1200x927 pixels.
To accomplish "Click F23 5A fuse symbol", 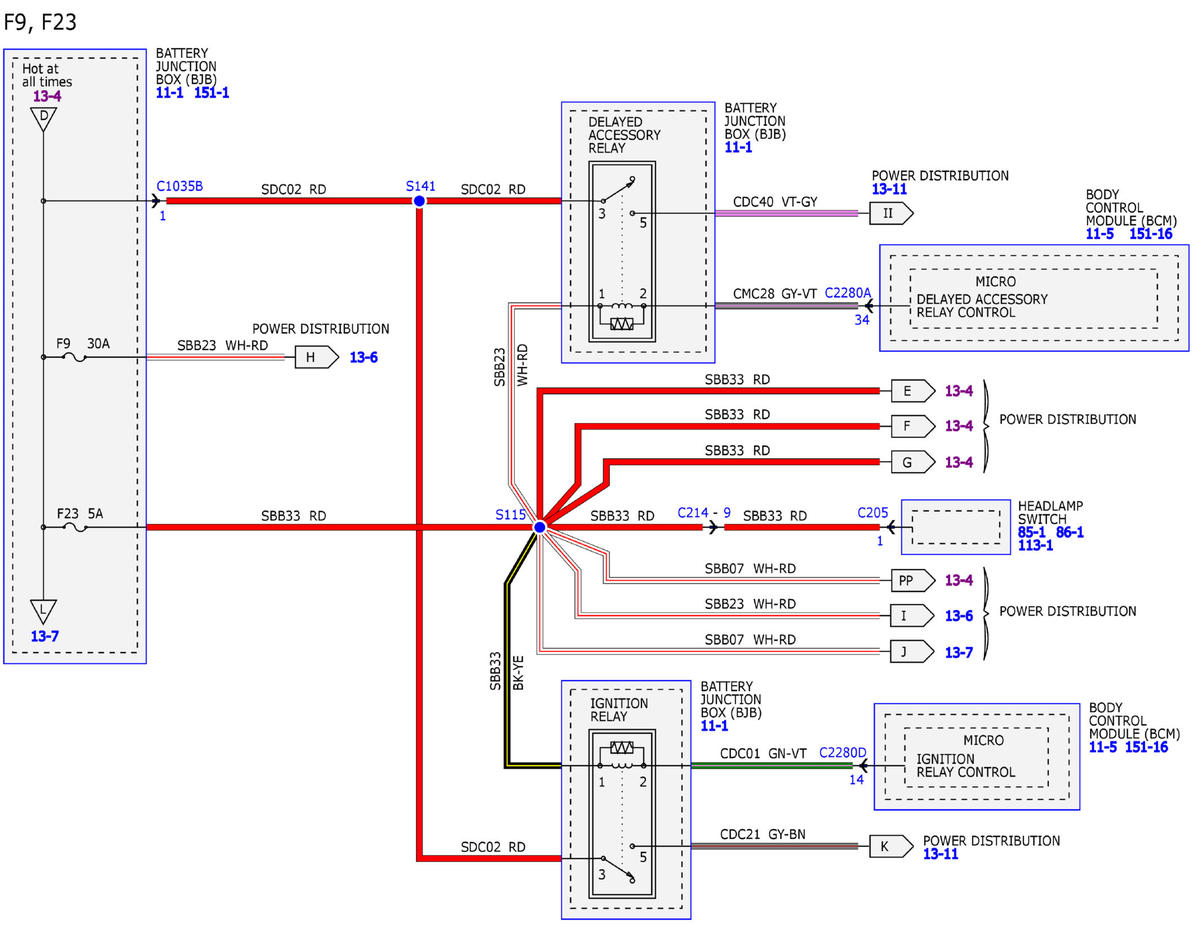I will 74,527.
